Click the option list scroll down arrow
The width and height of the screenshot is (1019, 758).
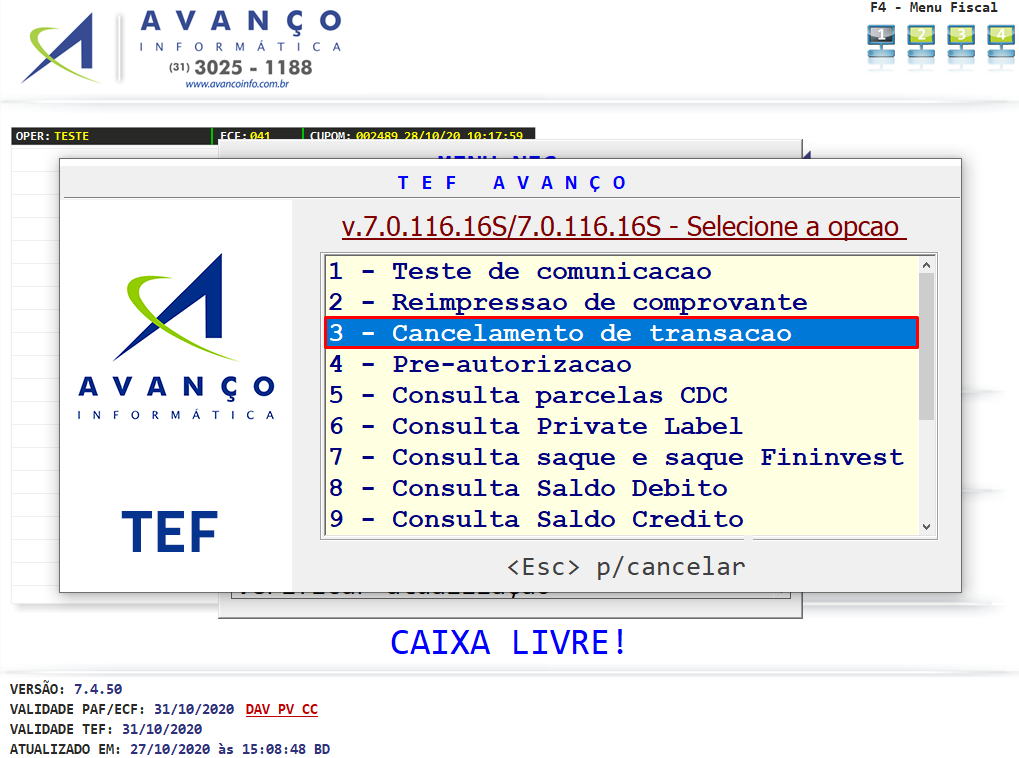(927, 527)
